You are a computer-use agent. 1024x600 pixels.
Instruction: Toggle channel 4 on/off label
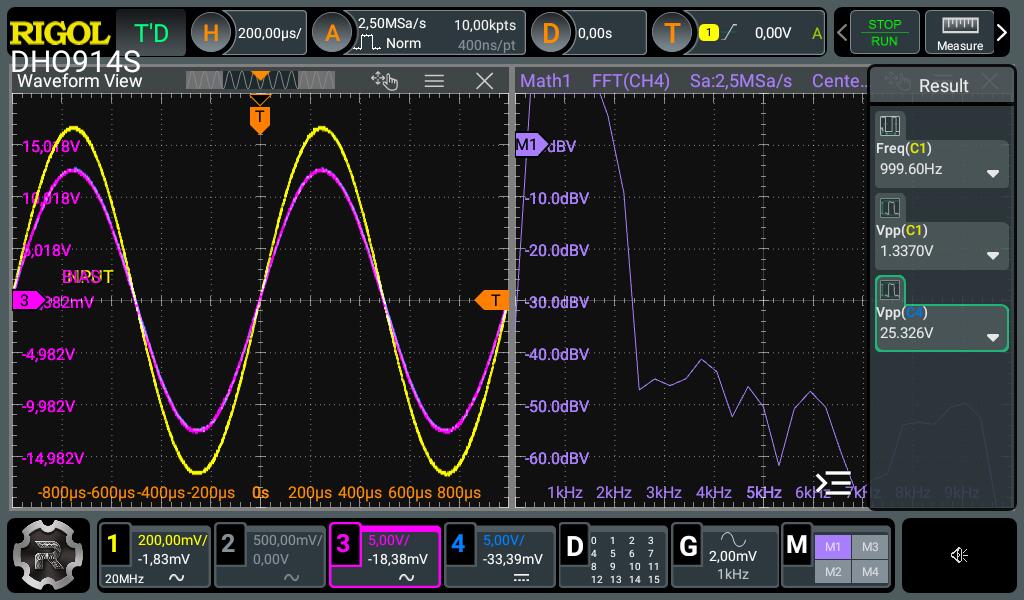pyautogui.click(x=458, y=543)
